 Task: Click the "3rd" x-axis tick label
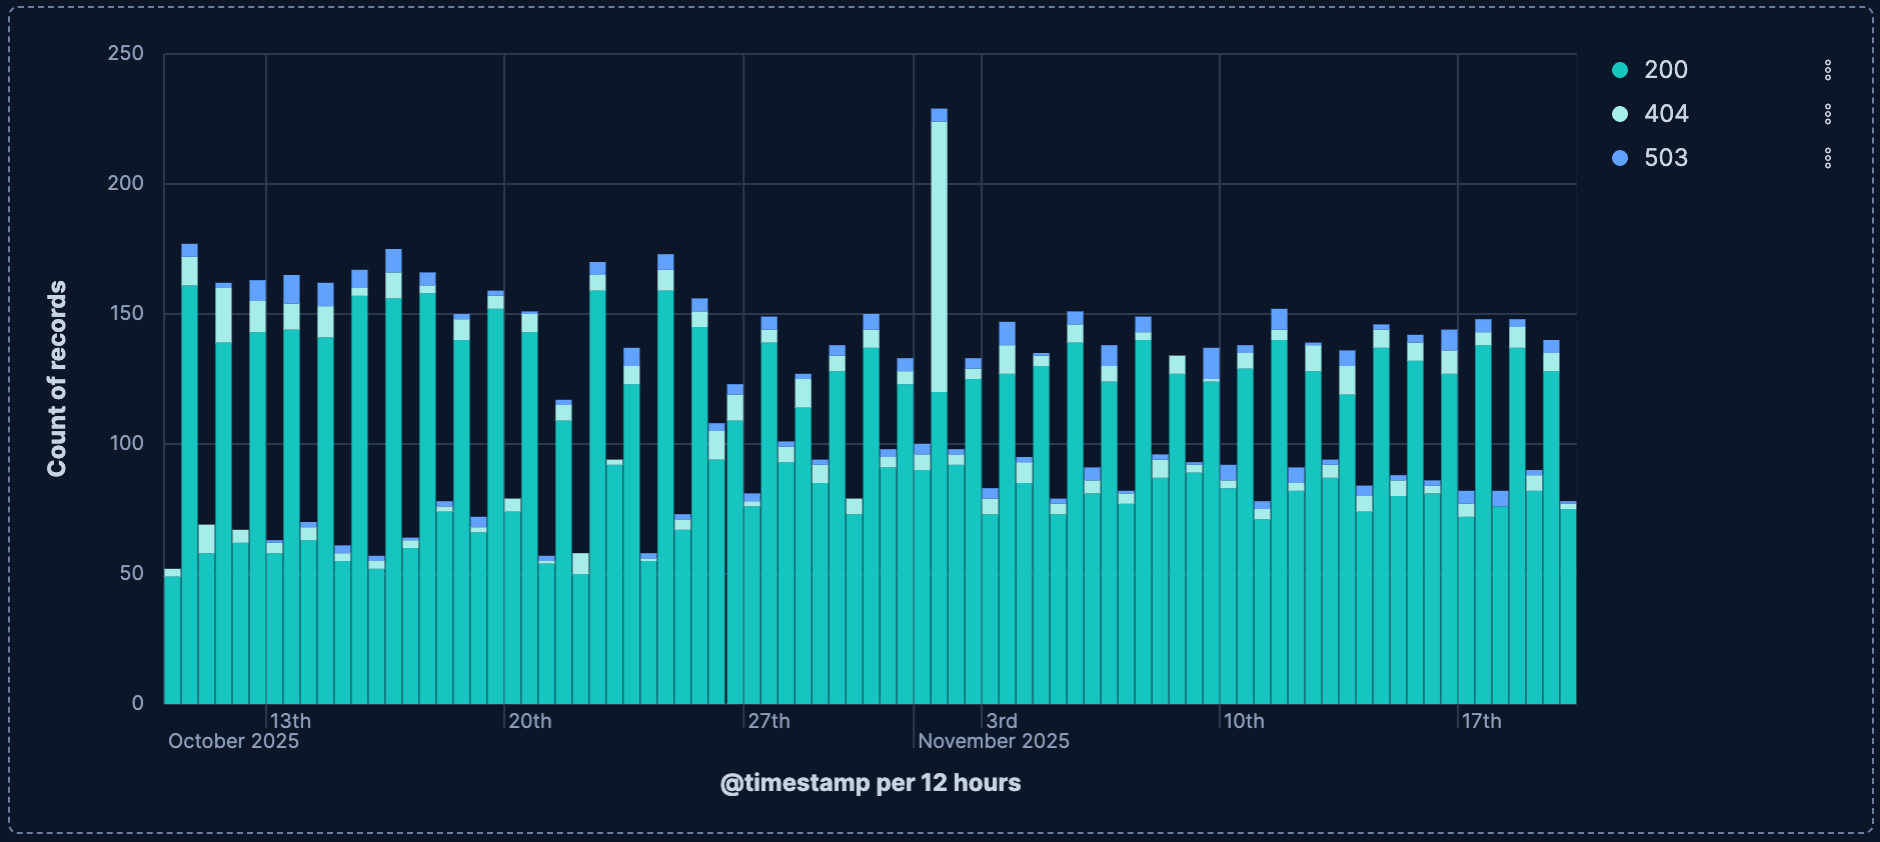pyautogui.click(x=1001, y=721)
